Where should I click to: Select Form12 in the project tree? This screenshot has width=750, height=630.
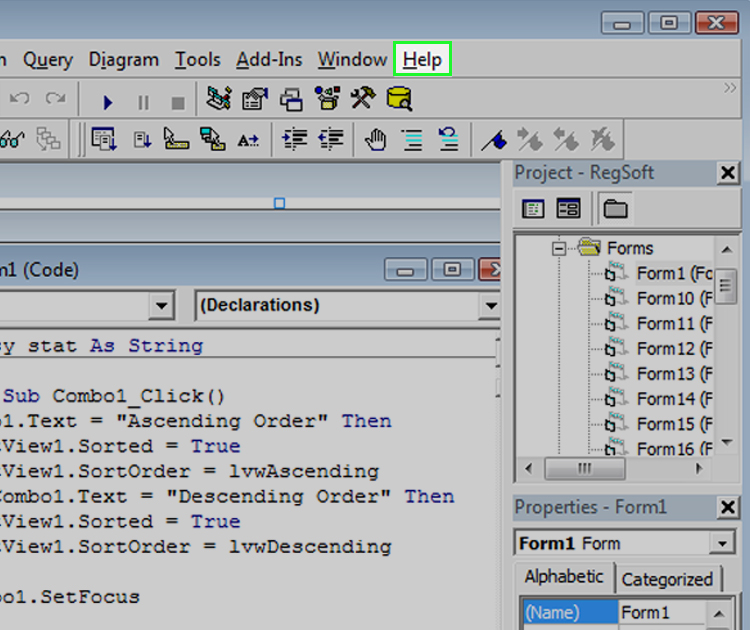tap(666, 349)
